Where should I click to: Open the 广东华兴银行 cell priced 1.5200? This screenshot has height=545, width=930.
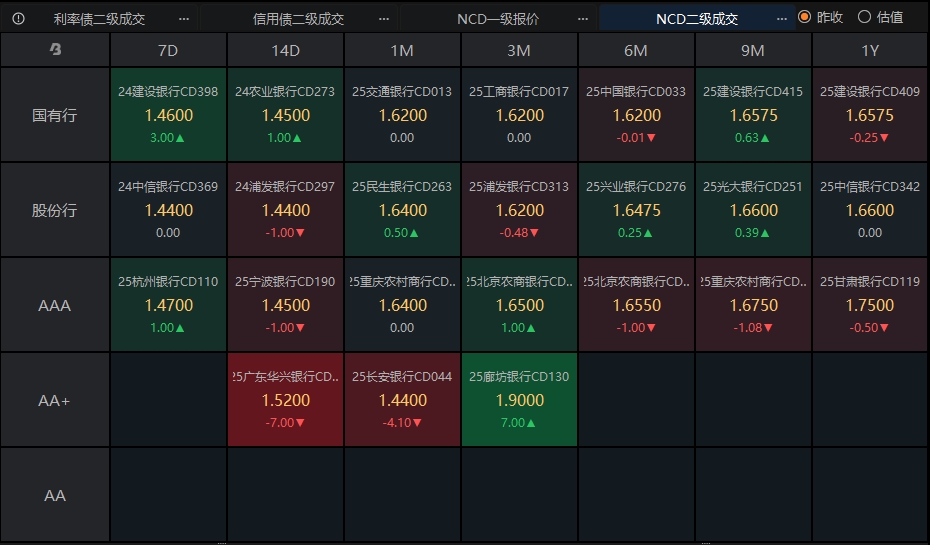(x=285, y=400)
